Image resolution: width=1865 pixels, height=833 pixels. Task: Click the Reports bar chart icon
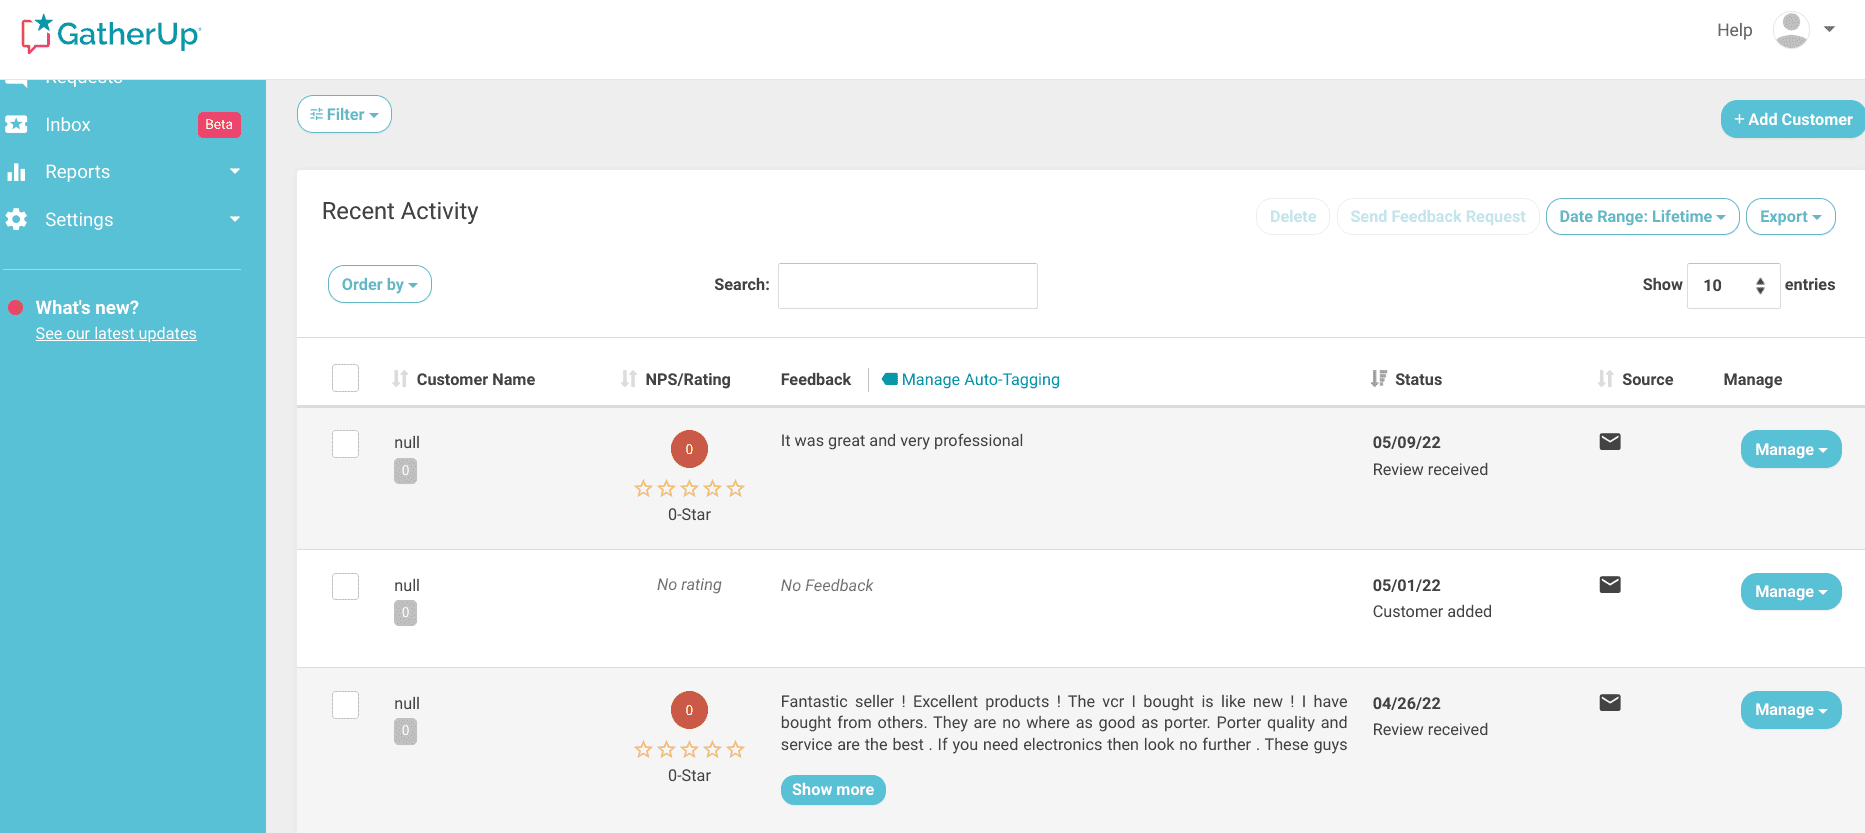(16, 172)
